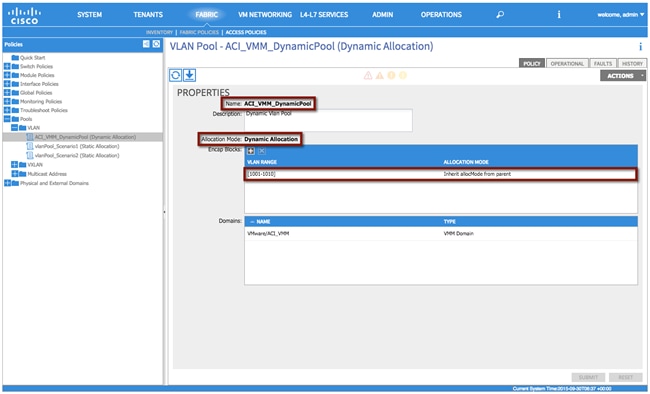Click the 'VMM Domain' type cell
This screenshot has width=650, height=394.
pyautogui.click(x=458, y=233)
